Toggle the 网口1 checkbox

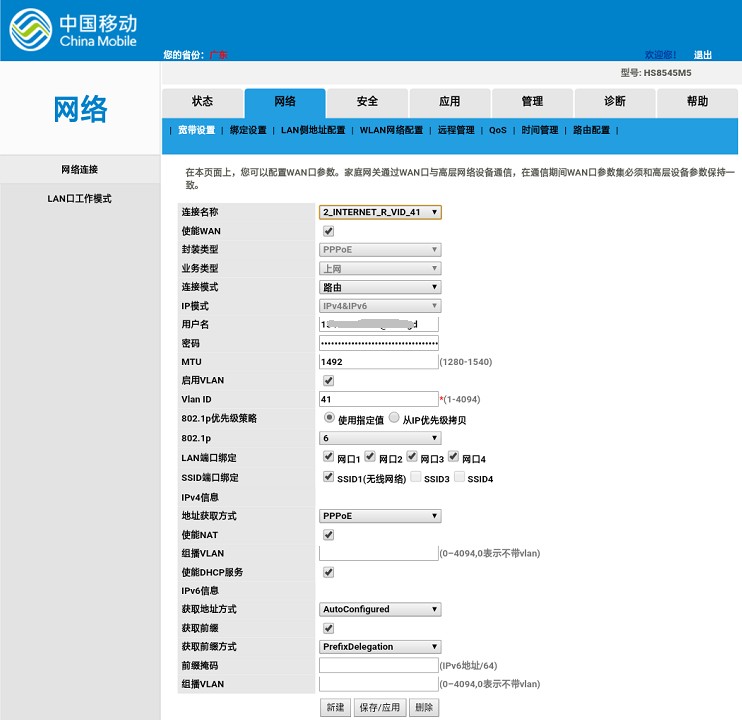click(328, 456)
